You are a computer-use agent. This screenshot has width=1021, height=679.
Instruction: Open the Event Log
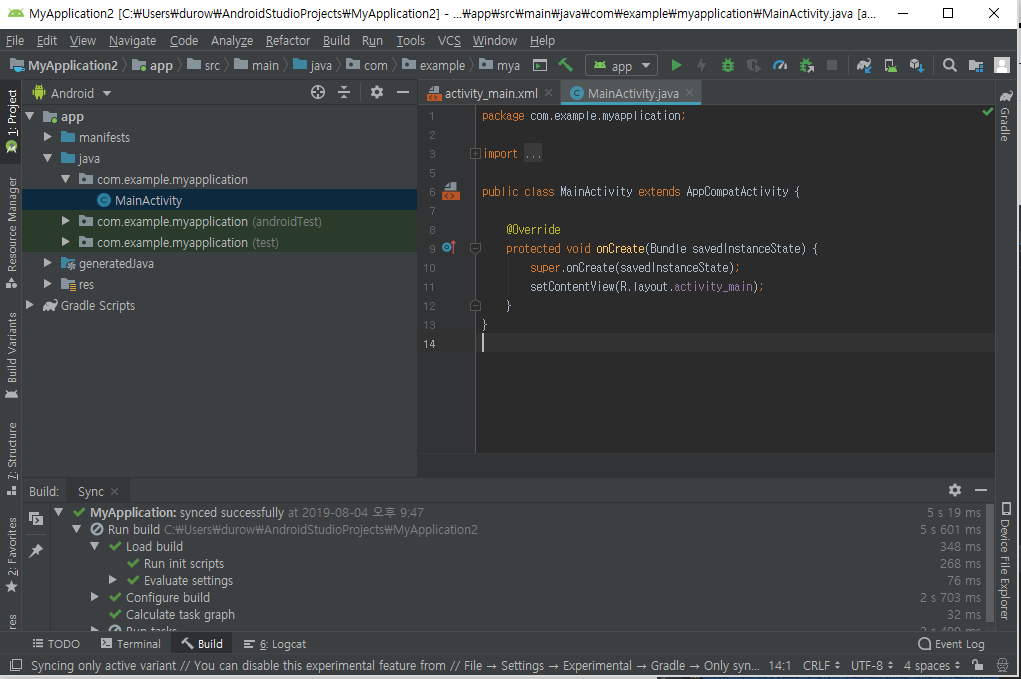951,644
